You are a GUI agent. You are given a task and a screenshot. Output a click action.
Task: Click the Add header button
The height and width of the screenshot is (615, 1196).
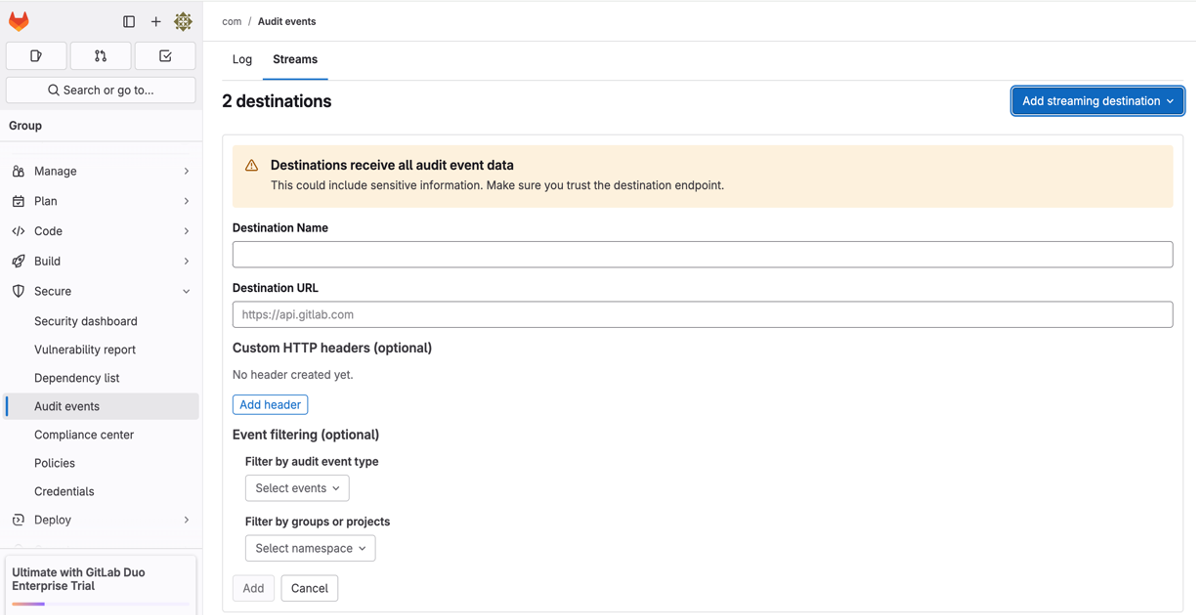270,405
